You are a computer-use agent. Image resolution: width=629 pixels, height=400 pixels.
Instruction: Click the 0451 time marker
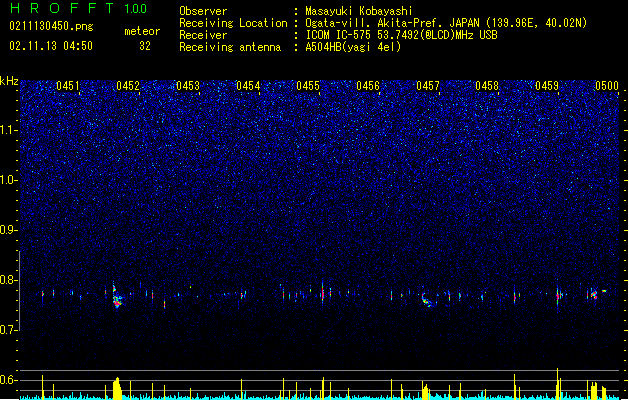[68, 86]
